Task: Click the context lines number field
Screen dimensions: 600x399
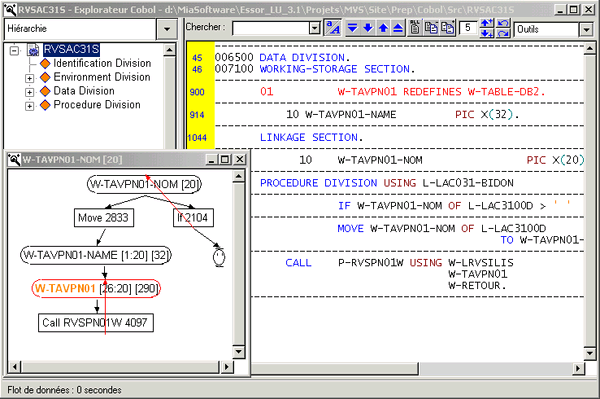Action: (x=468, y=28)
